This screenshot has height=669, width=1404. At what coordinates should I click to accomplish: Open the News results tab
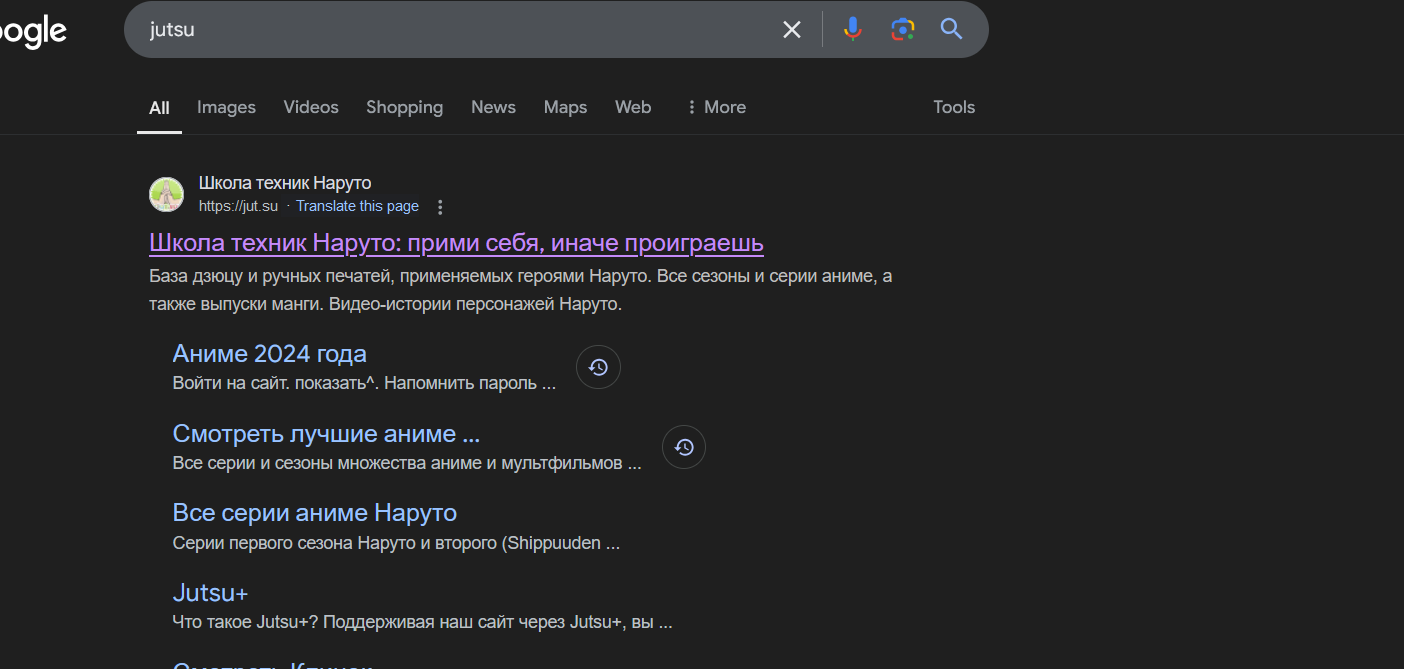(x=493, y=107)
